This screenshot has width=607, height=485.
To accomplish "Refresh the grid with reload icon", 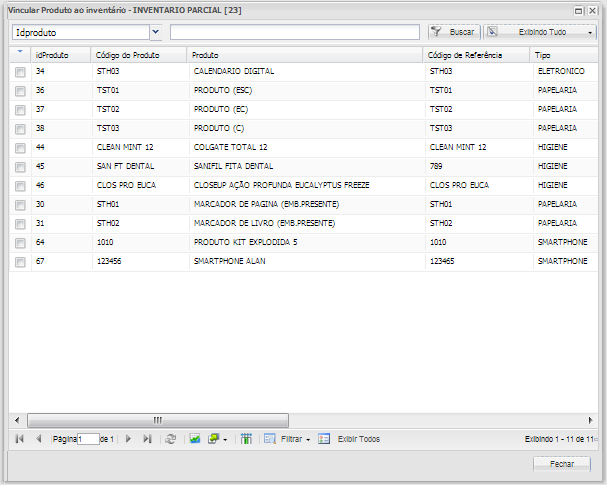I will tap(170, 439).
